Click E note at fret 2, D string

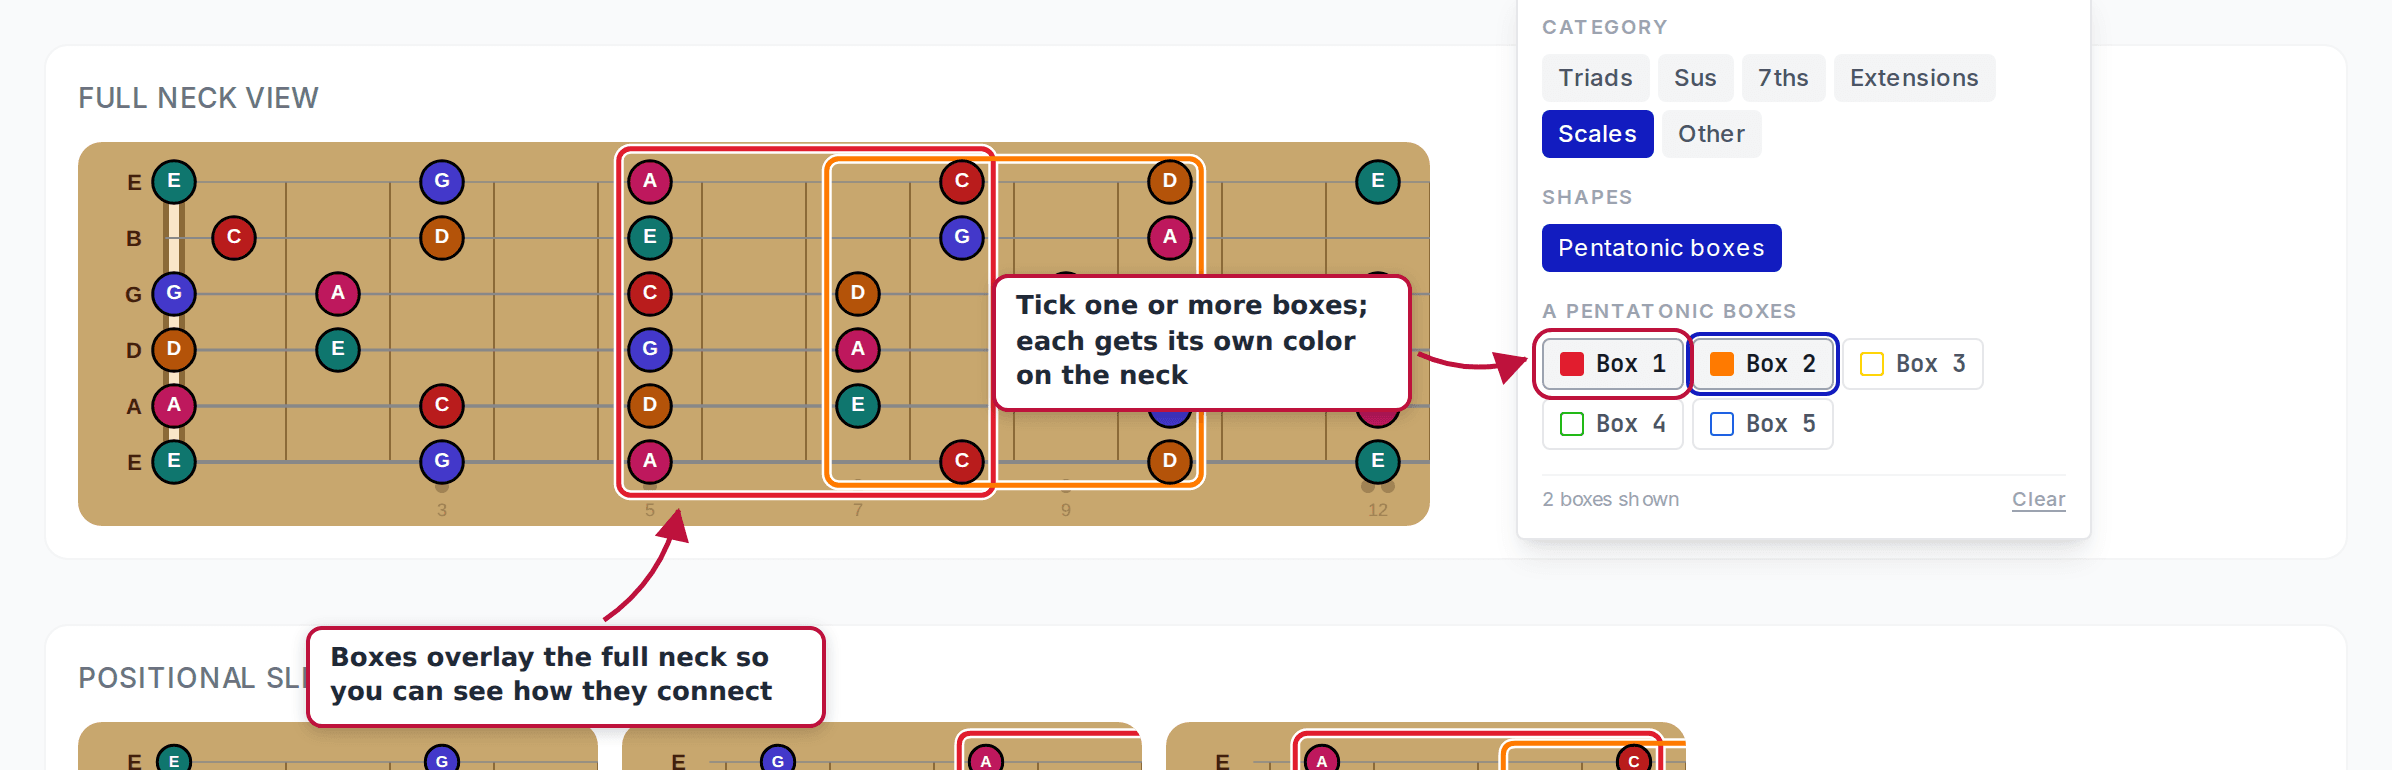coord(338,350)
